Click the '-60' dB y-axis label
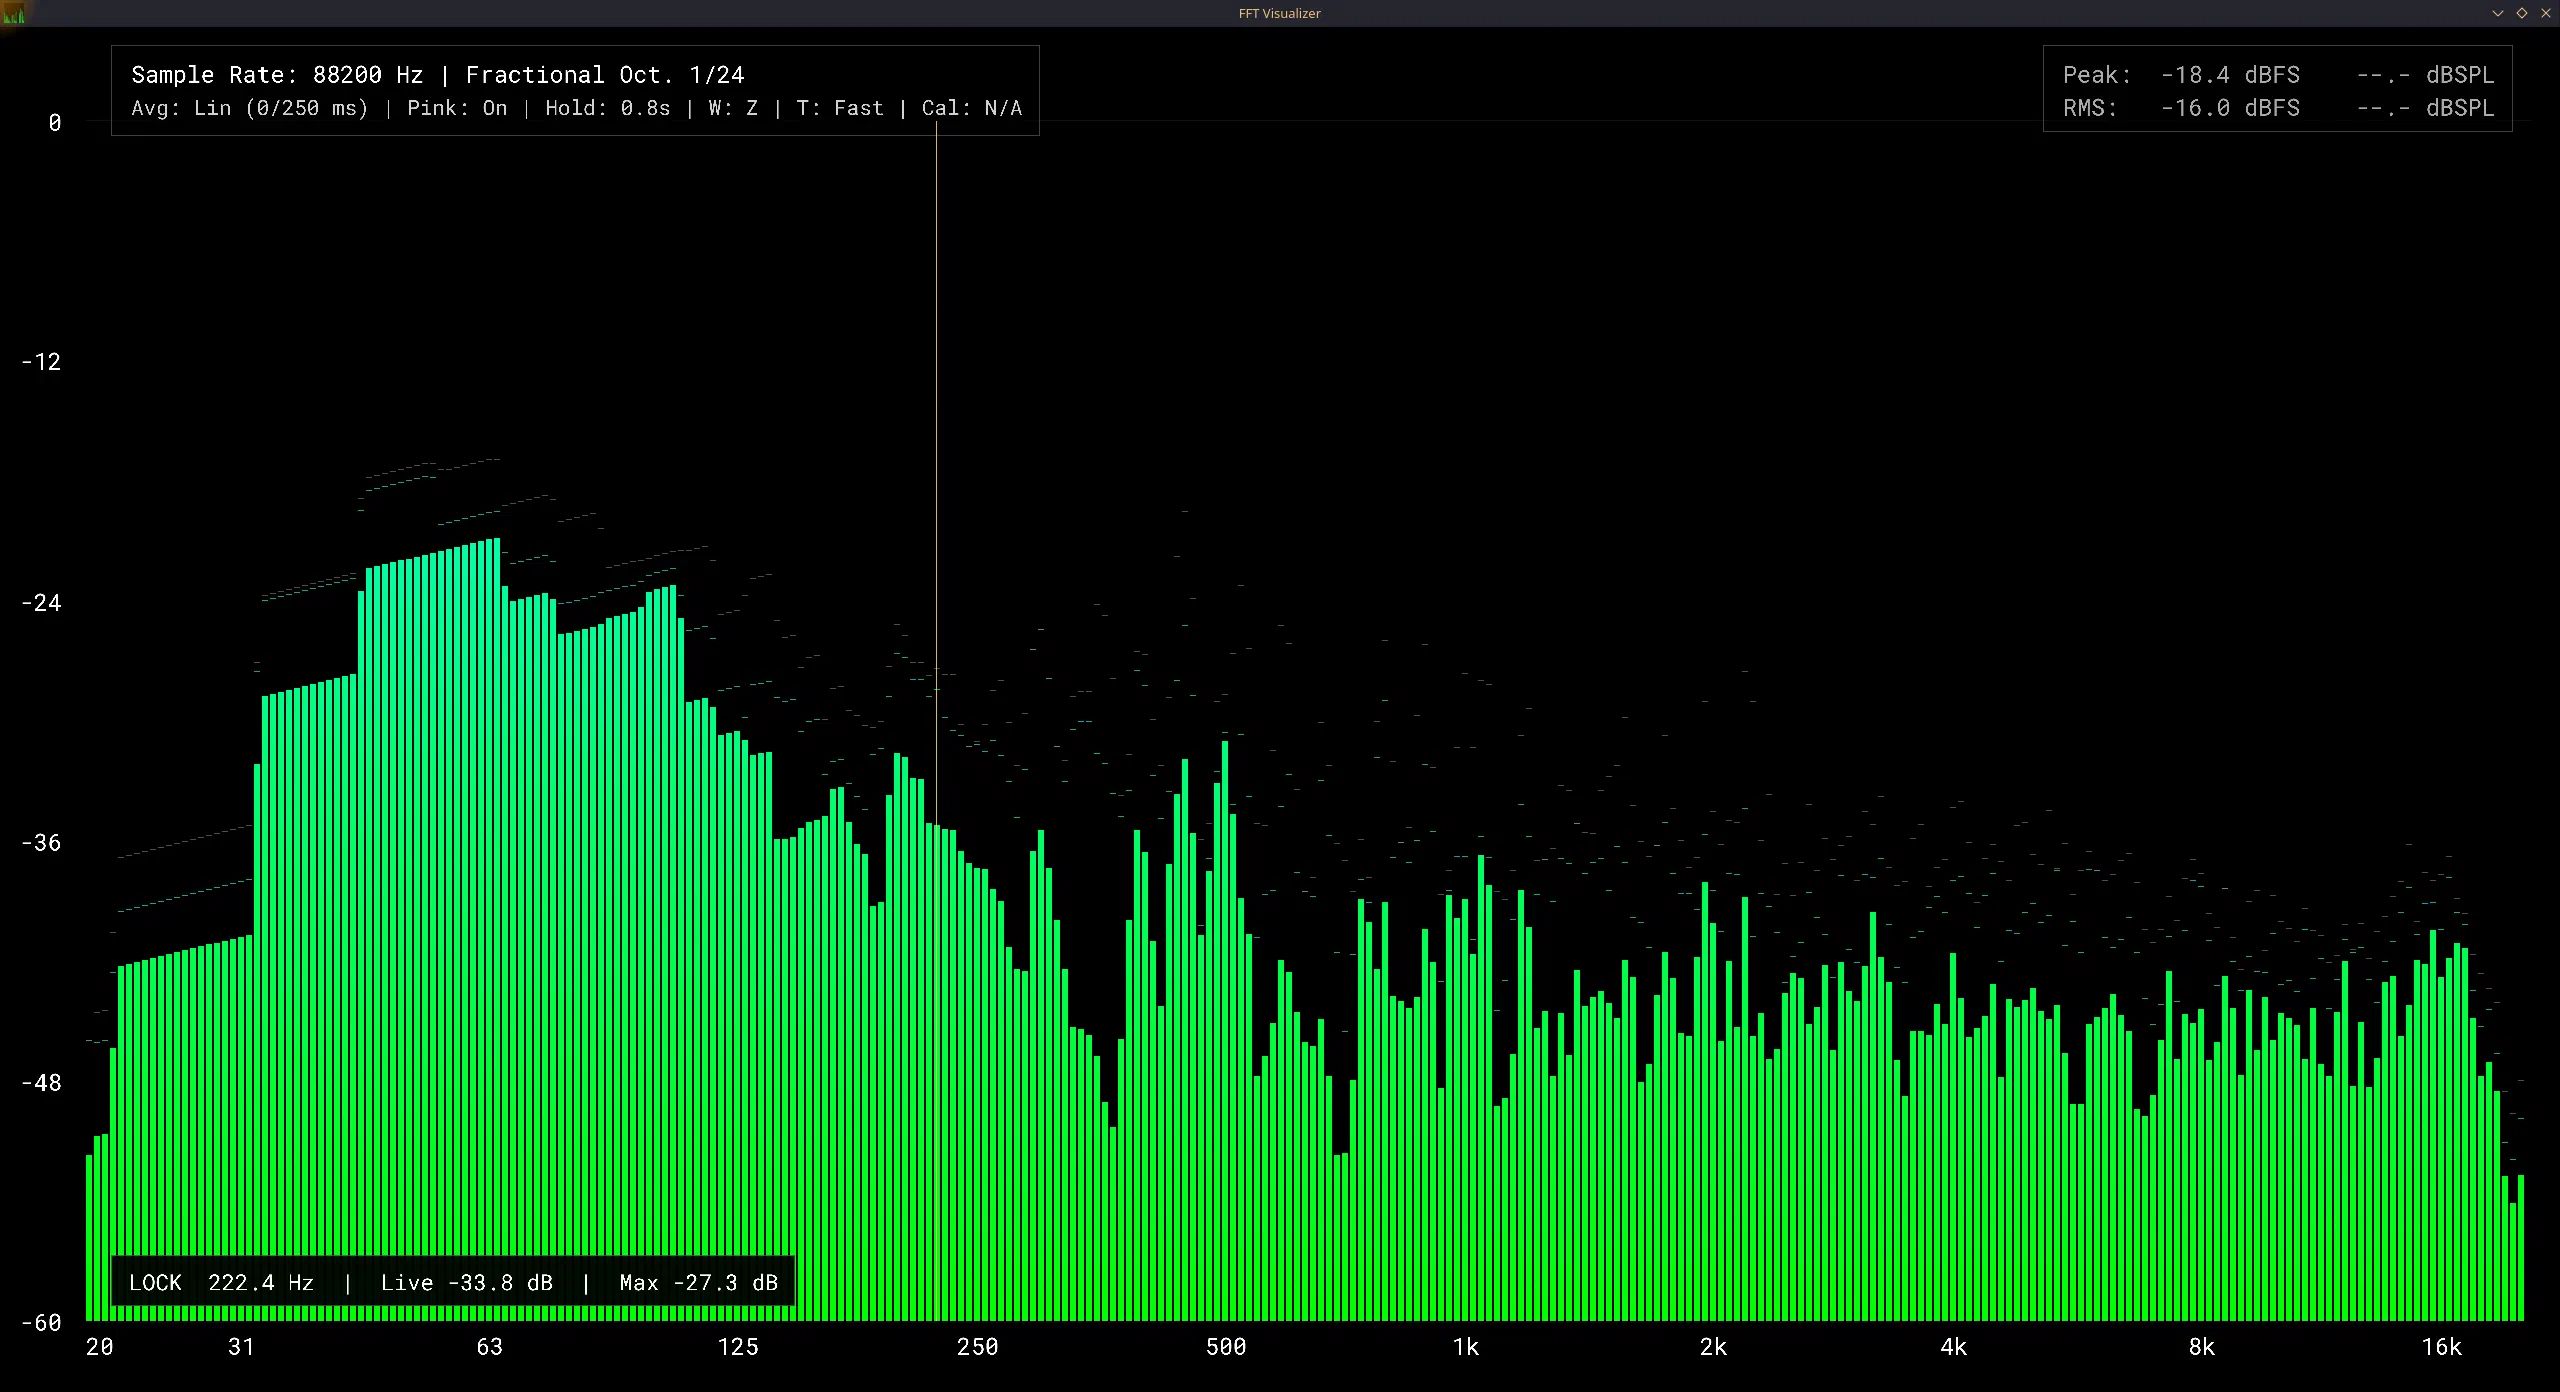This screenshot has height=1392, width=2560. [41, 1323]
